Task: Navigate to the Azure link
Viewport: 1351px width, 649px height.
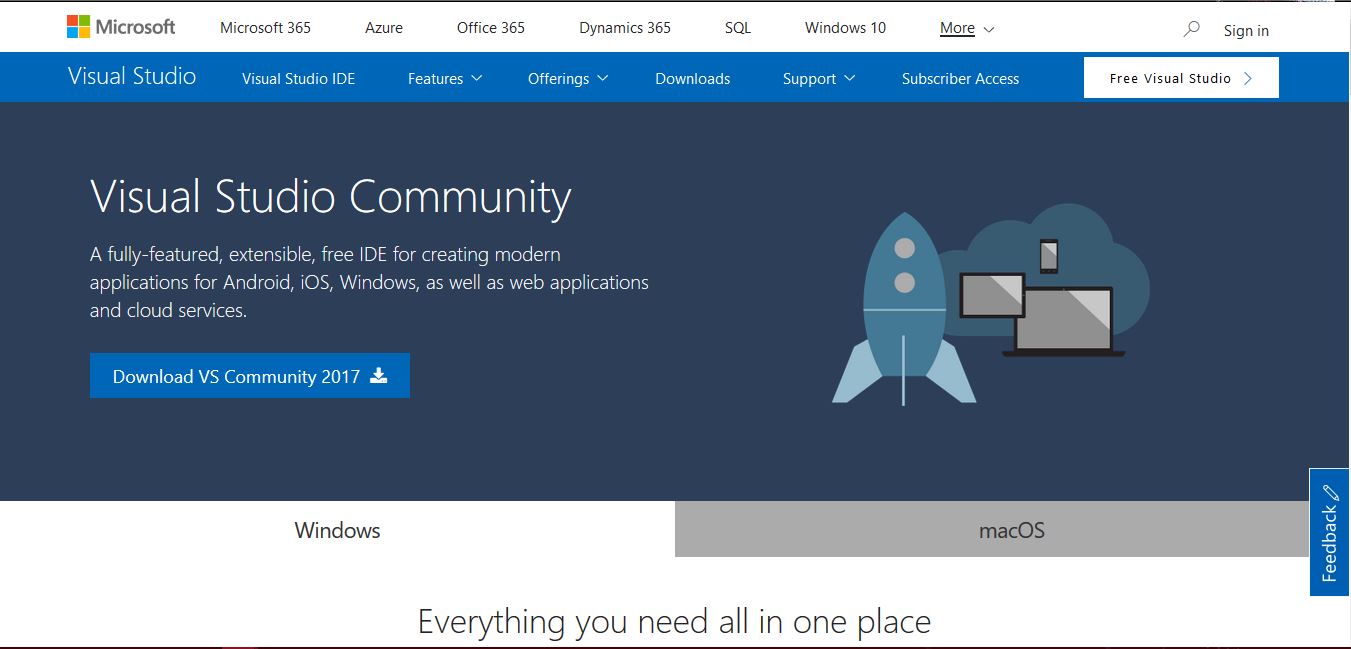Action: [x=384, y=28]
